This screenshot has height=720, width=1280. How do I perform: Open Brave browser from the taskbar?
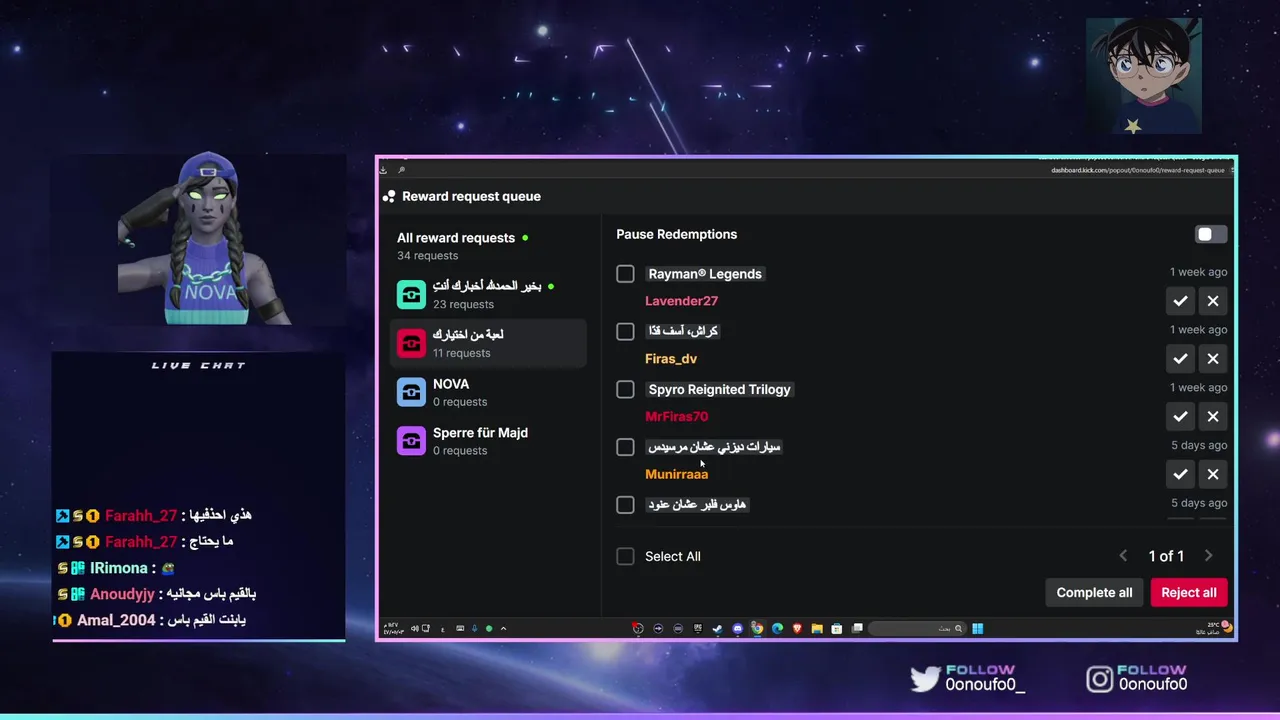[x=797, y=629]
